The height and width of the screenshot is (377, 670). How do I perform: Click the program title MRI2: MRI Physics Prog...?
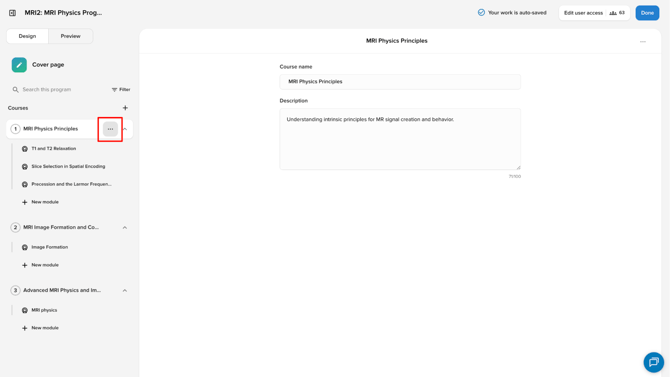pyautogui.click(x=63, y=13)
